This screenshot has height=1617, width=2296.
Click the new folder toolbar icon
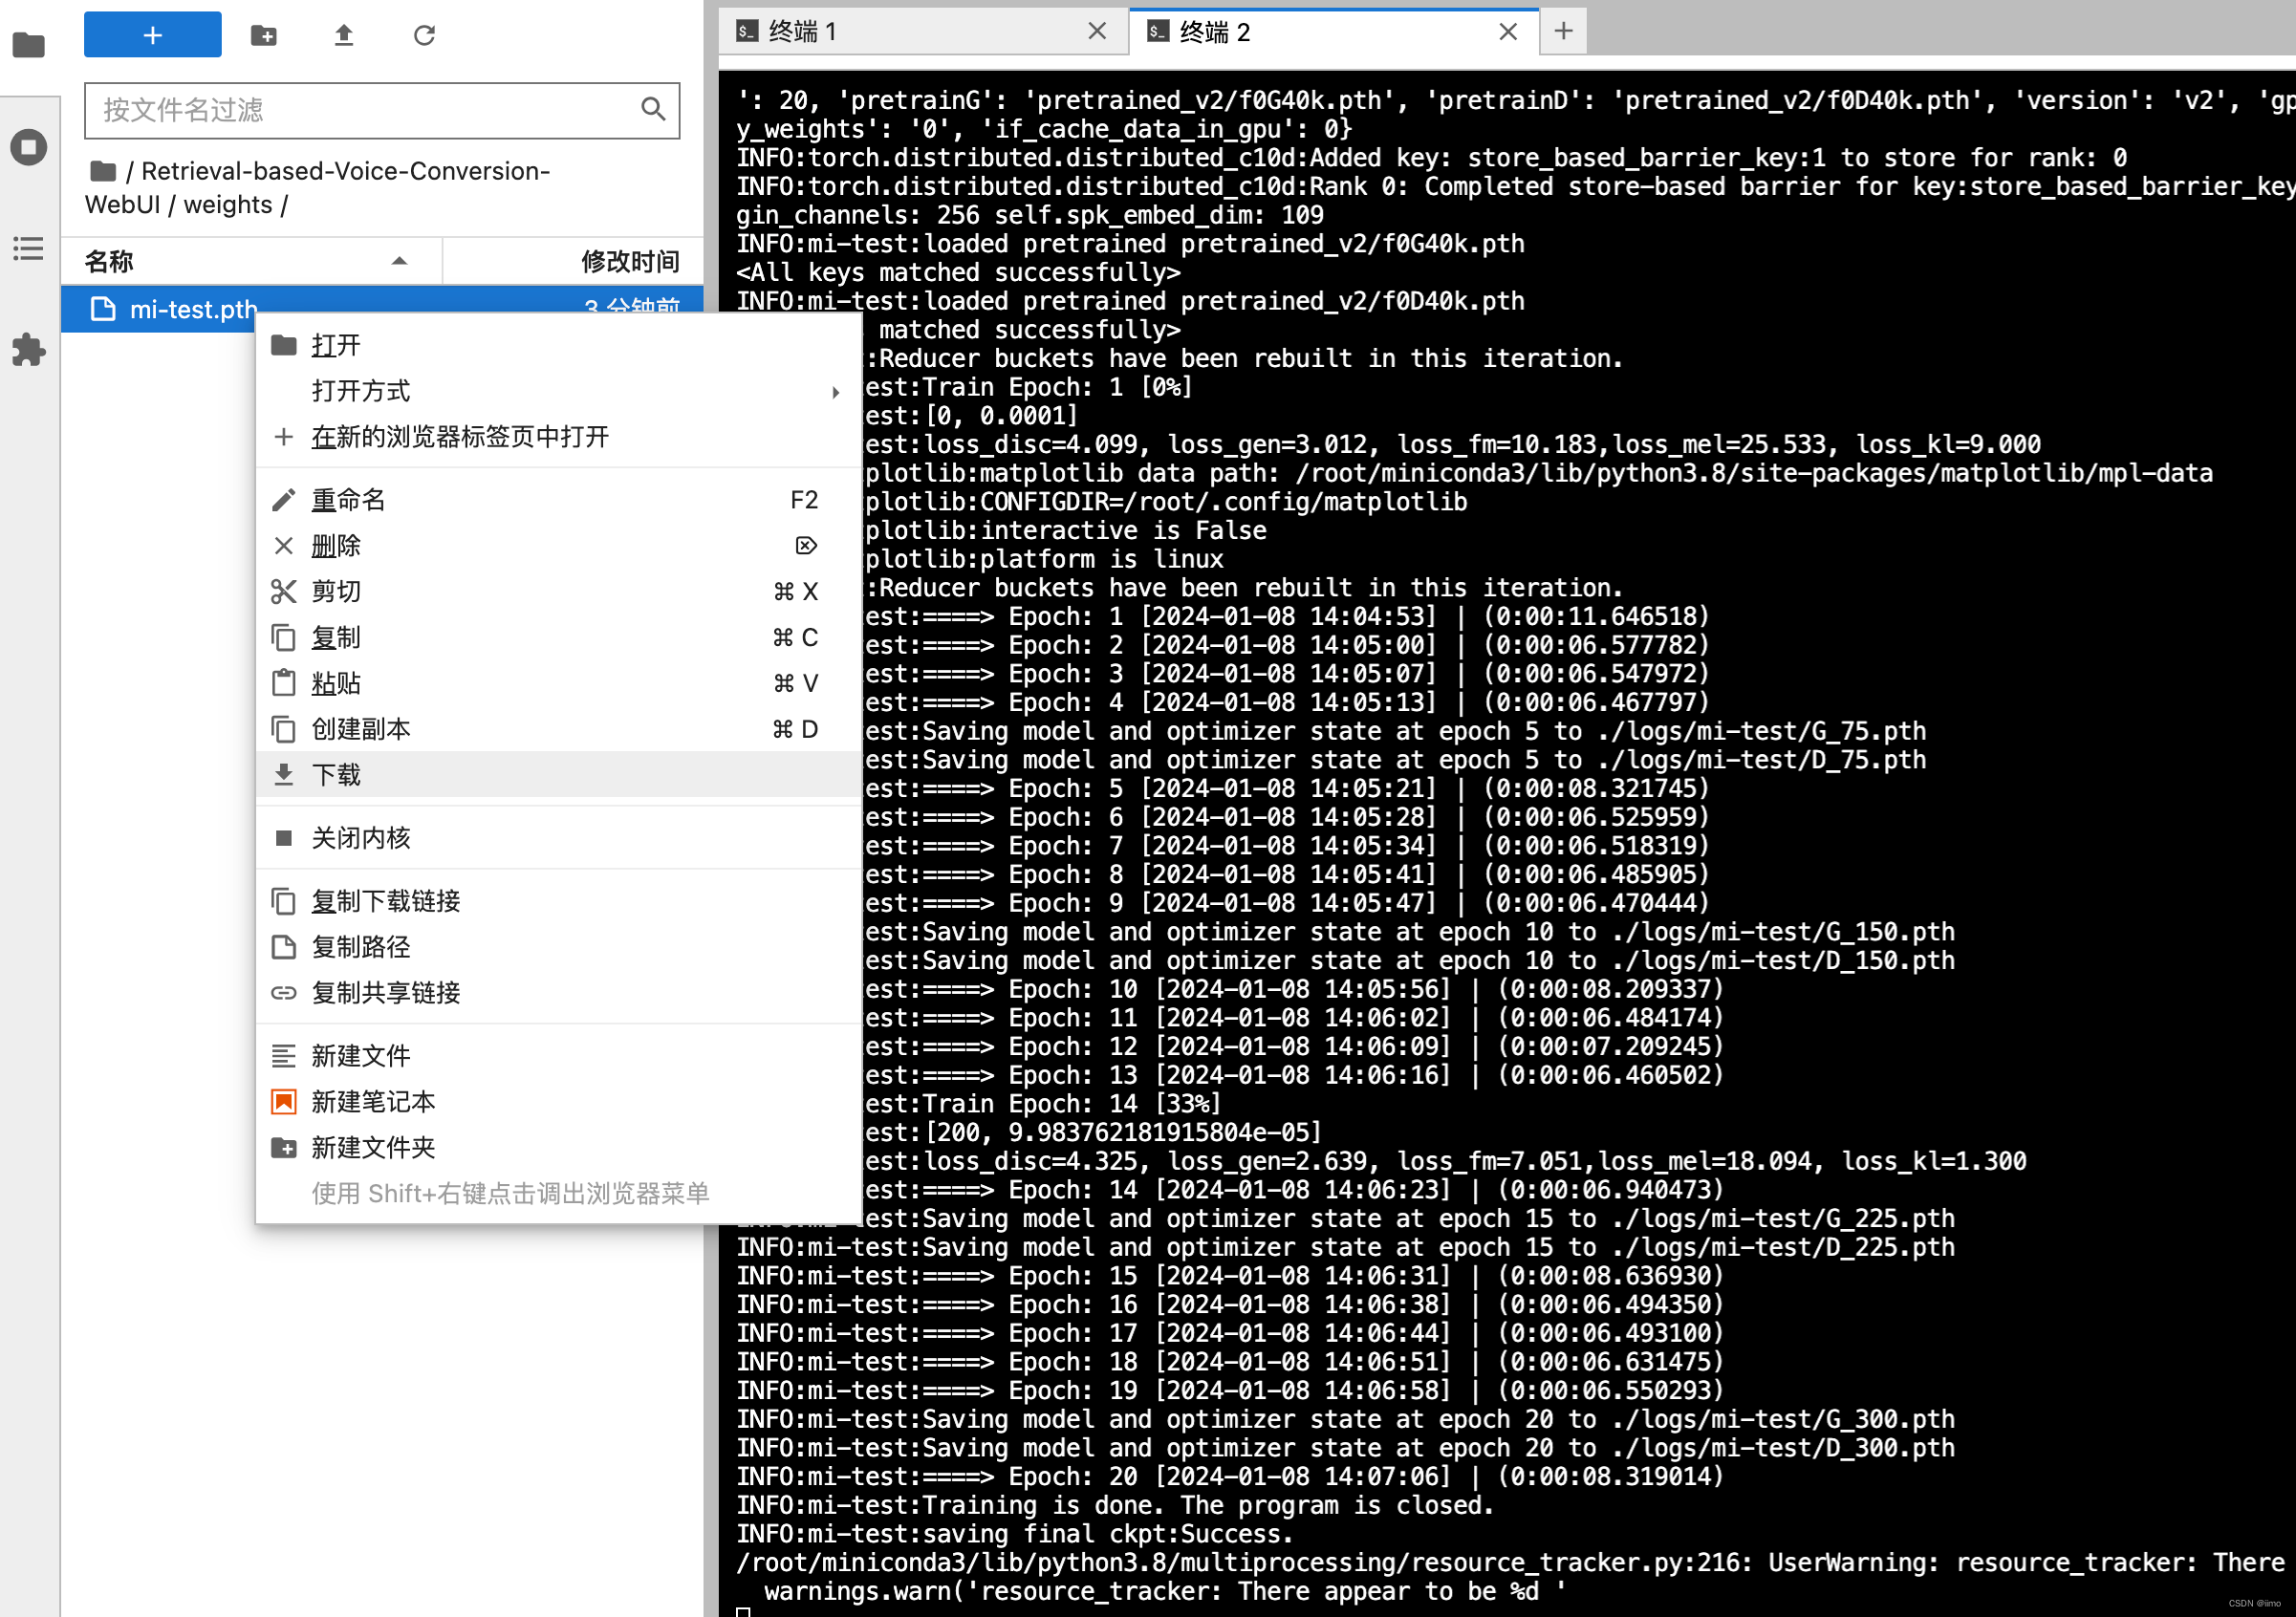tap(263, 35)
